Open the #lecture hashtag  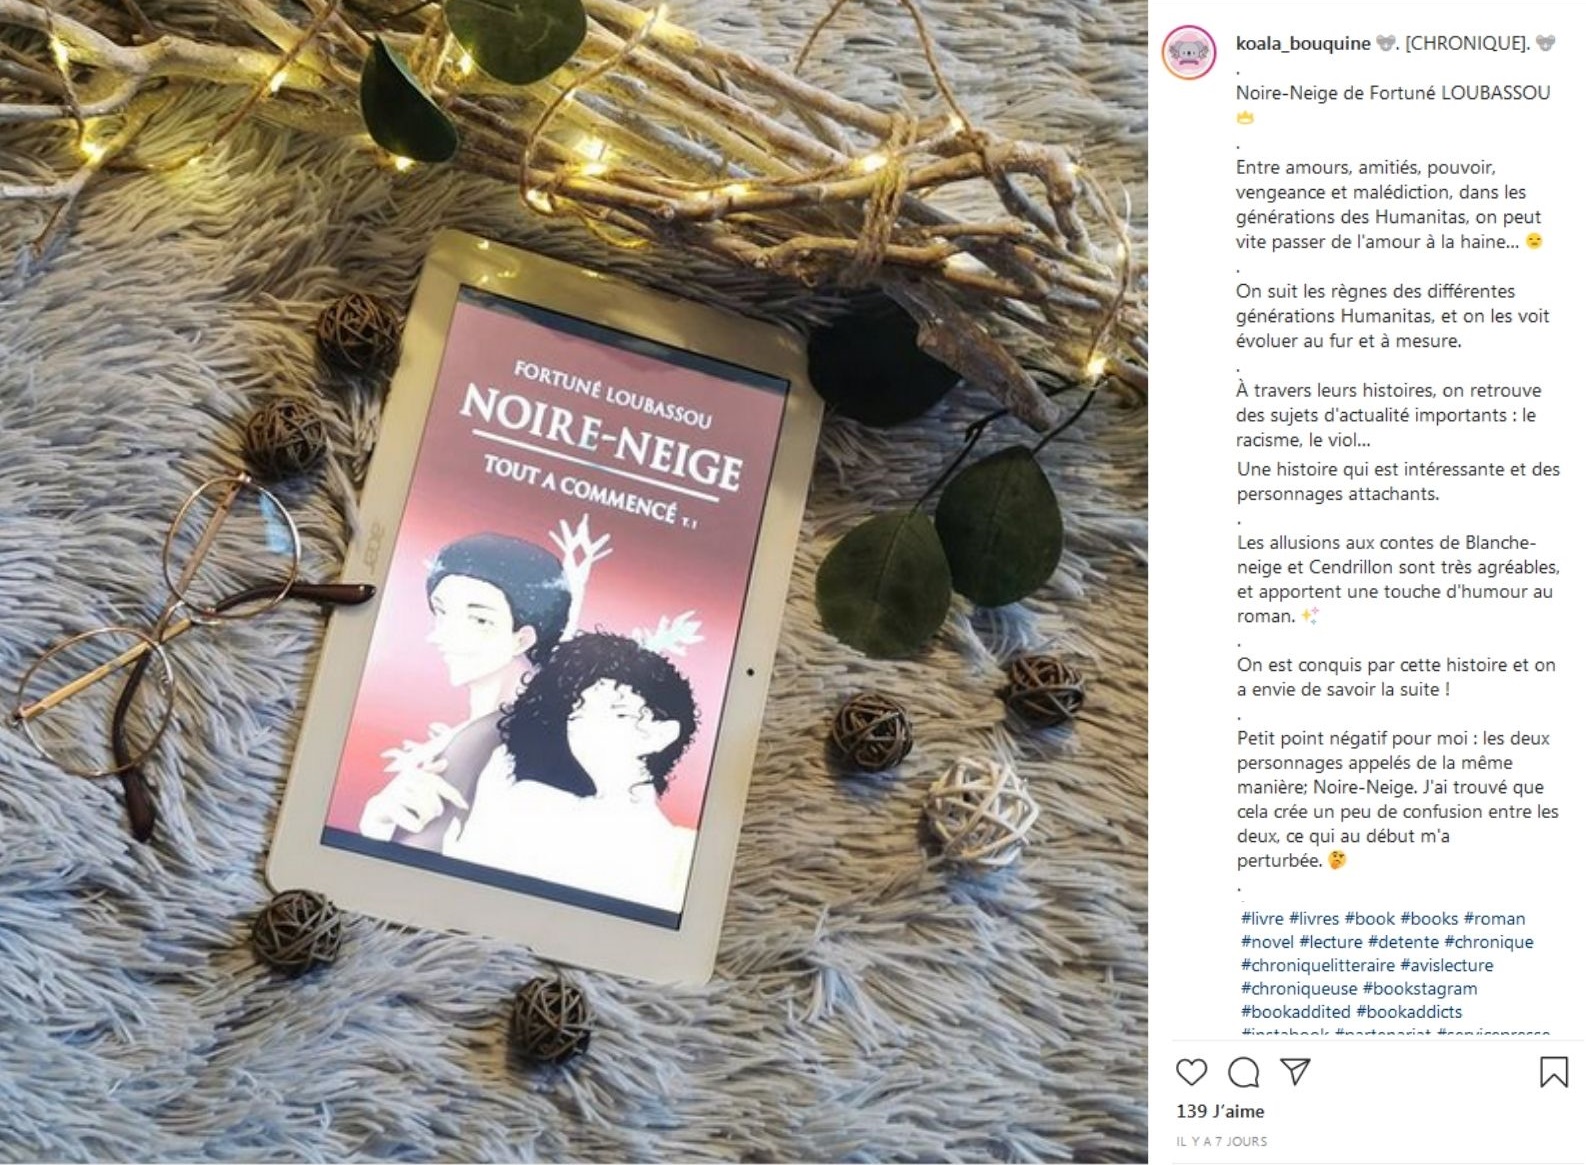[x=1331, y=941]
